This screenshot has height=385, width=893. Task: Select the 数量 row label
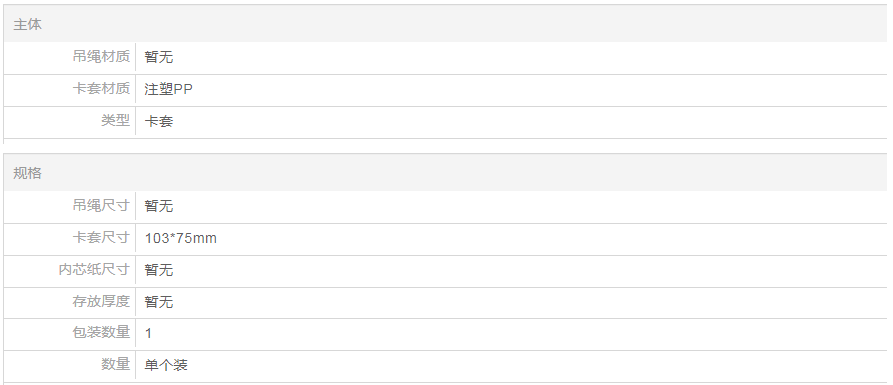click(x=116, y=363)
